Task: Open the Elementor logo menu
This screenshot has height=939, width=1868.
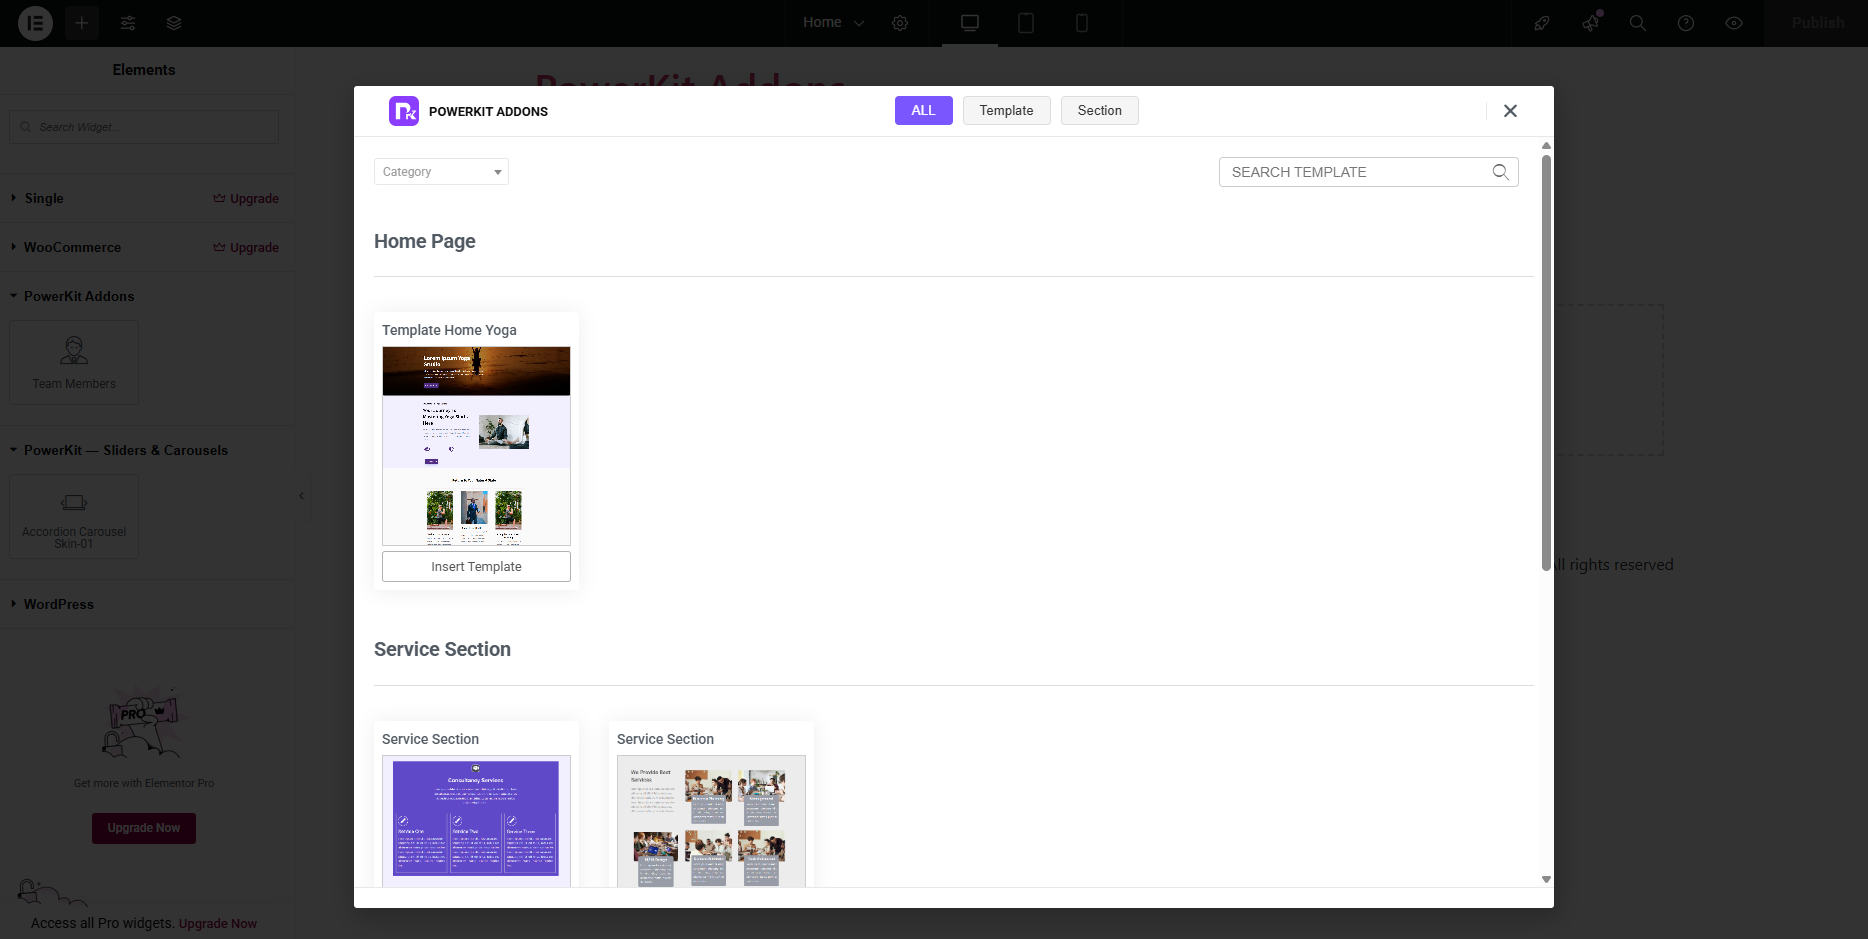Action: (35, 23)
